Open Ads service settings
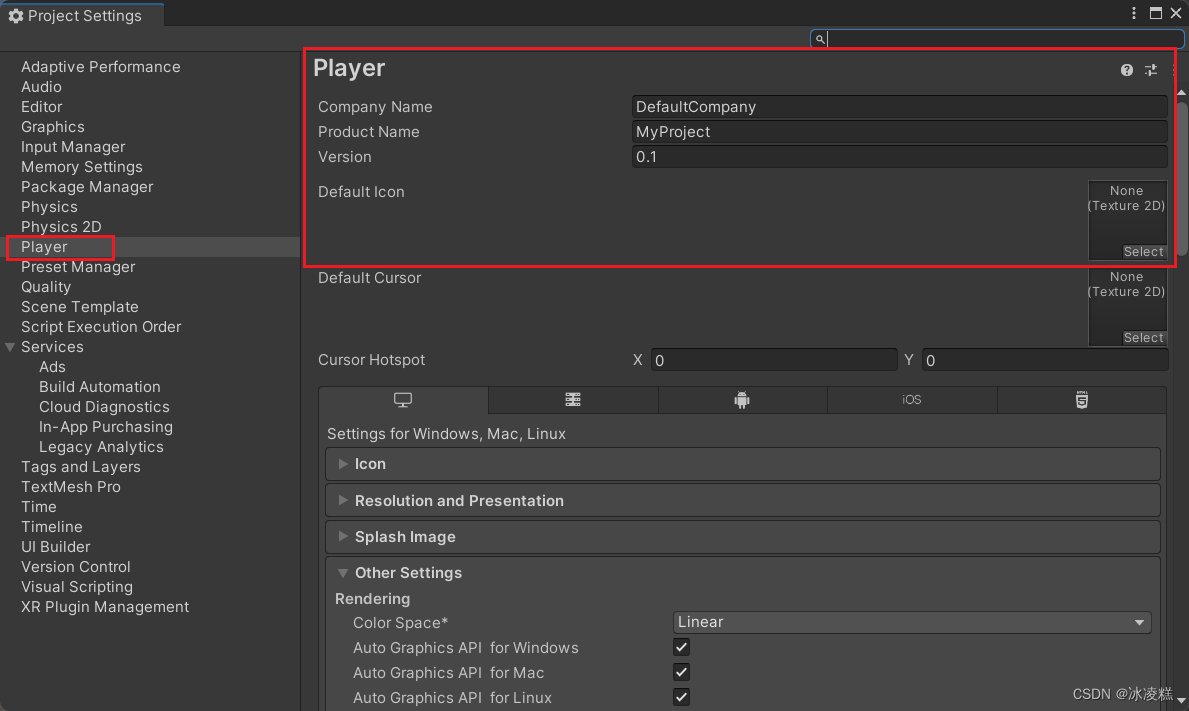Screen dimensions: 1189x711 (52, 367)
